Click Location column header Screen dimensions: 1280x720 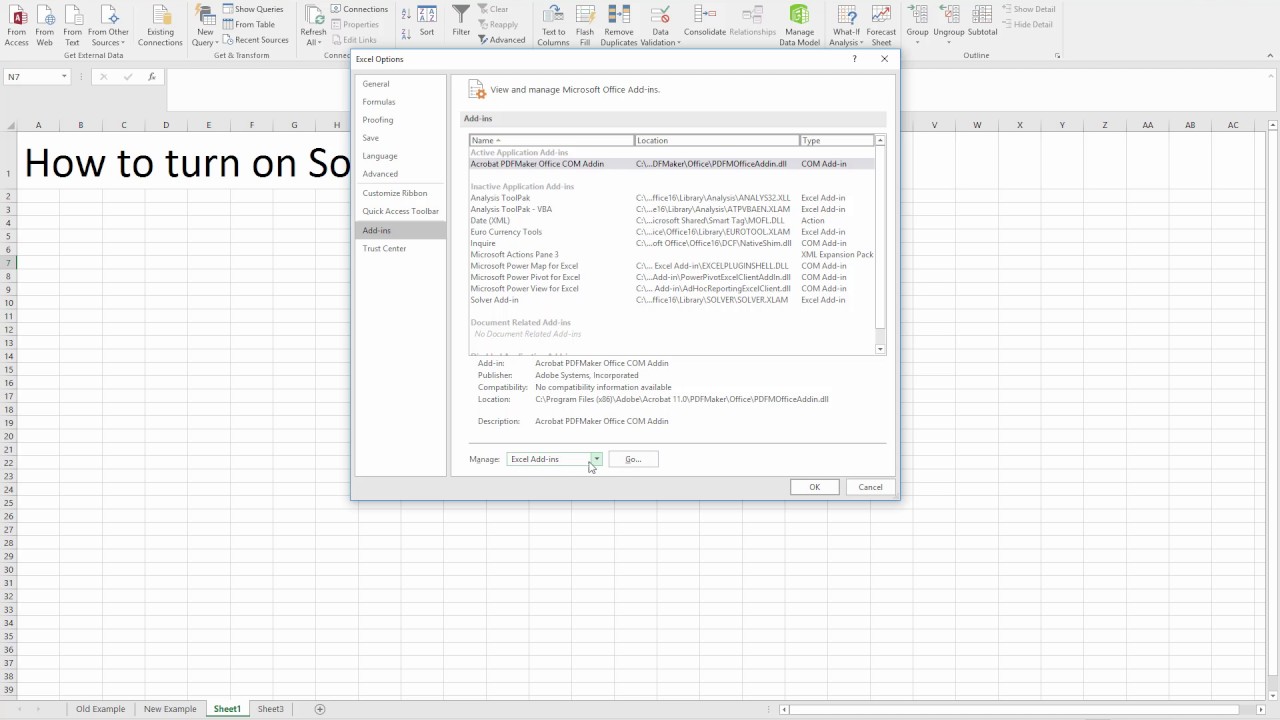pos(717,141)
